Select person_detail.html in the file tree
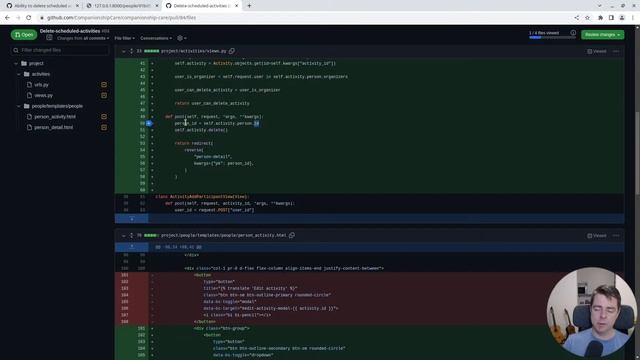 [x=53, y=127]
